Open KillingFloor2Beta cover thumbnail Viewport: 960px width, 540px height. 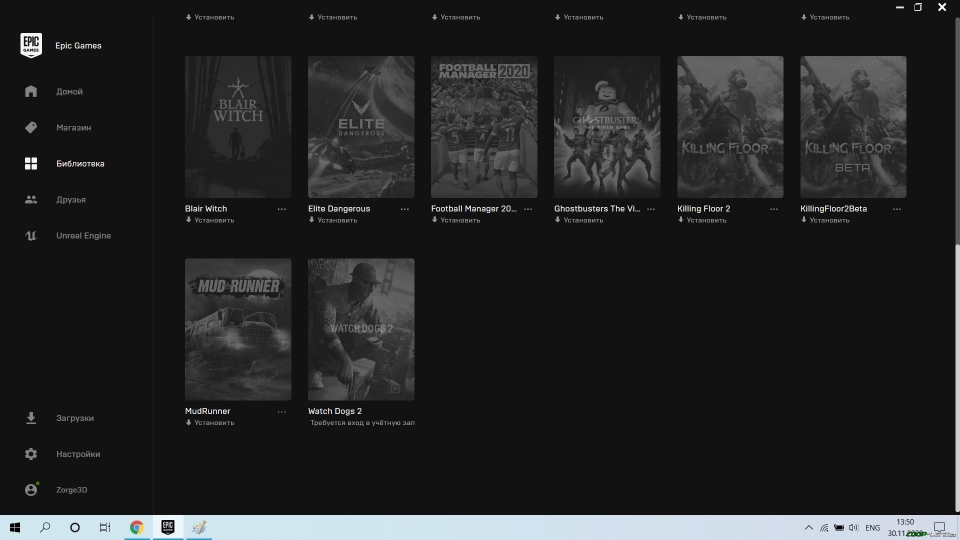tap(853, 127)
